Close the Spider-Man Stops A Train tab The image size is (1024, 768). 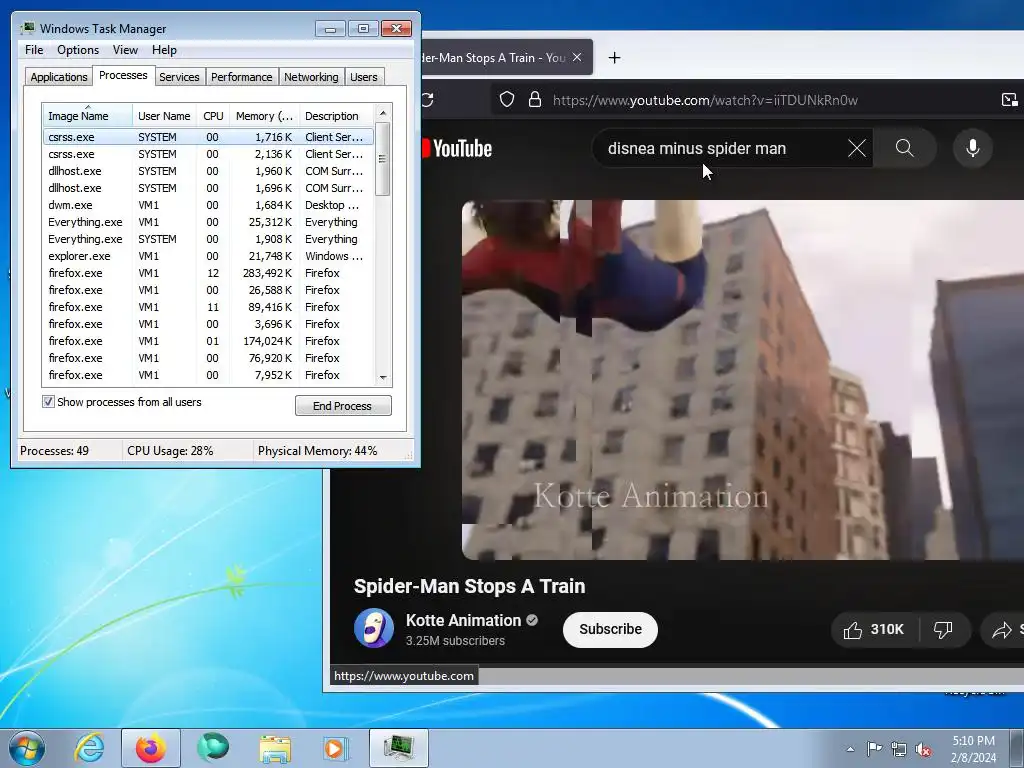tap(577, 57)
